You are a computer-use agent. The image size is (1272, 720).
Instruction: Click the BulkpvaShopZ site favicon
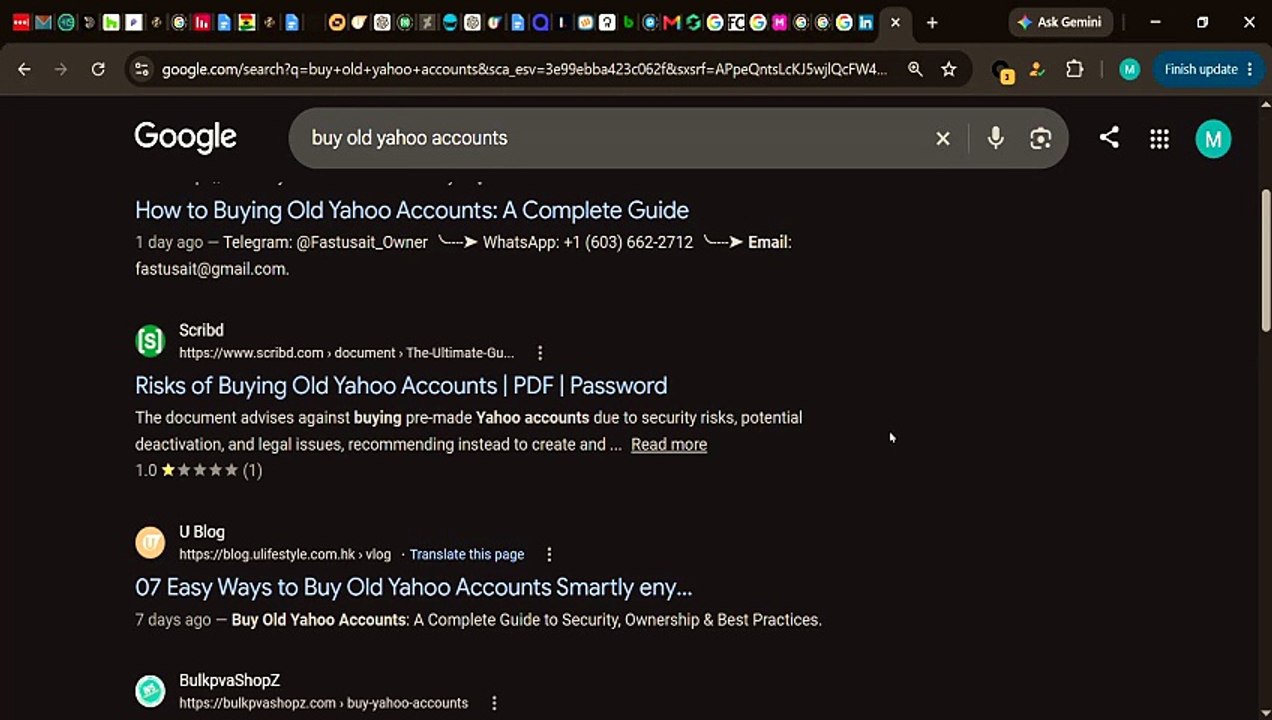150,691
